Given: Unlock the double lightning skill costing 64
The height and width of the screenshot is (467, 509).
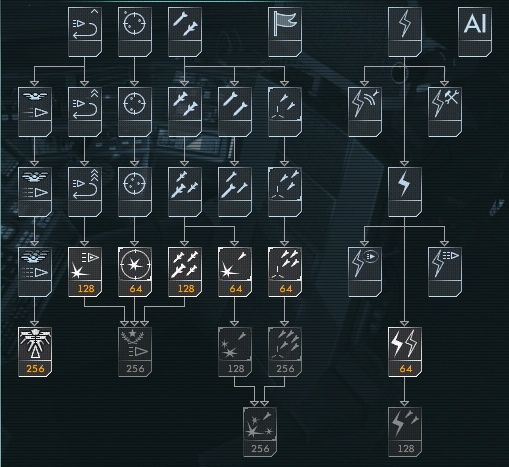Looking at the screenshot, I should point(405,352).
